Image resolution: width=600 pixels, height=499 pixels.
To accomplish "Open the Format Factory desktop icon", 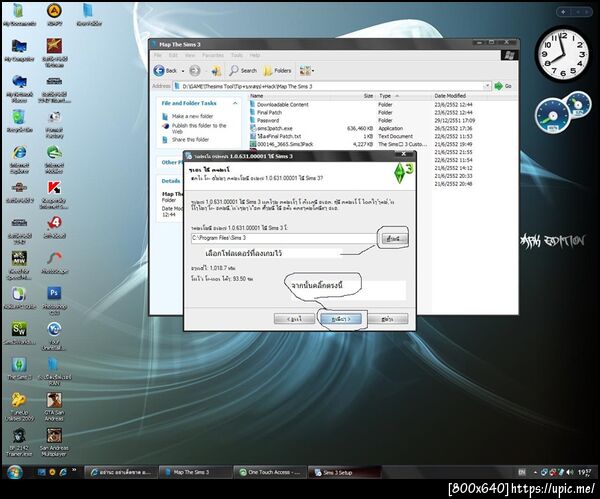I will pyautogui.click(x=54, y=124).
